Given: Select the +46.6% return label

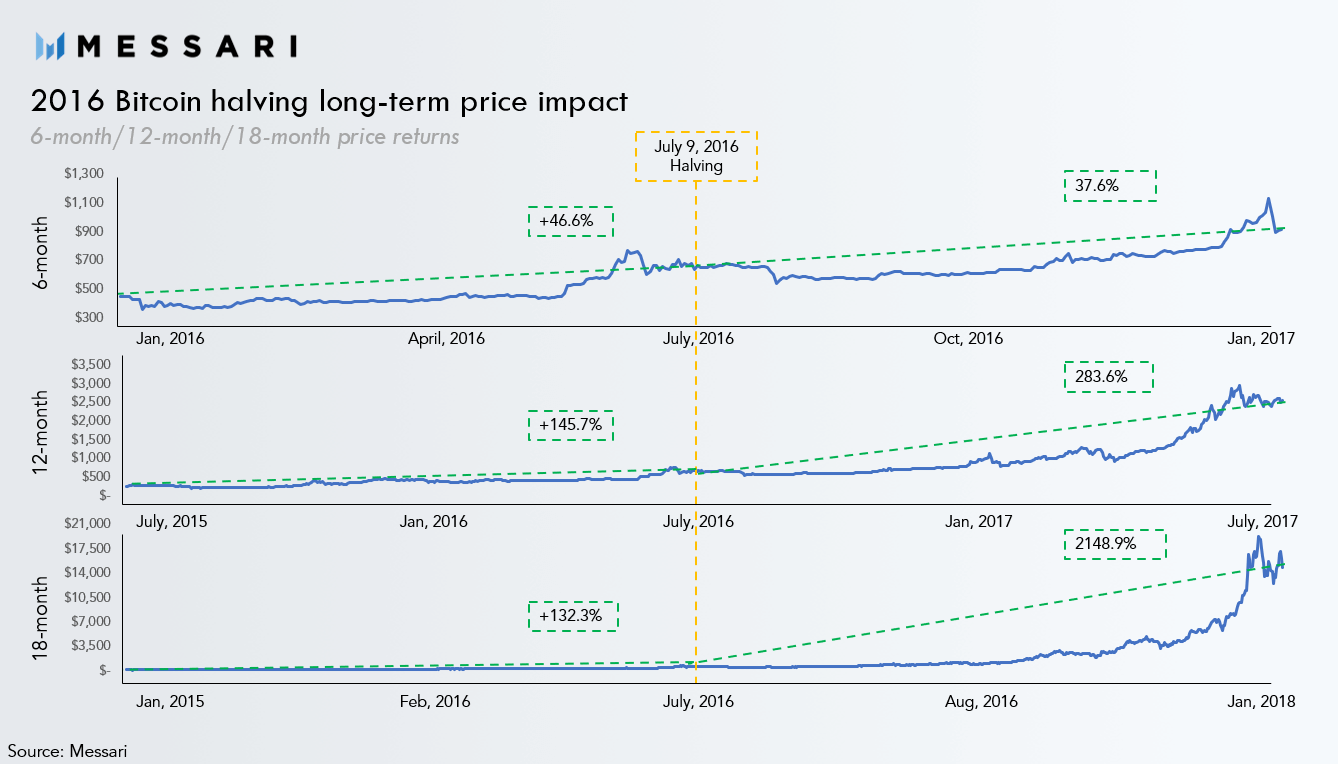Looking at the screenshot, I should (570, 221).
